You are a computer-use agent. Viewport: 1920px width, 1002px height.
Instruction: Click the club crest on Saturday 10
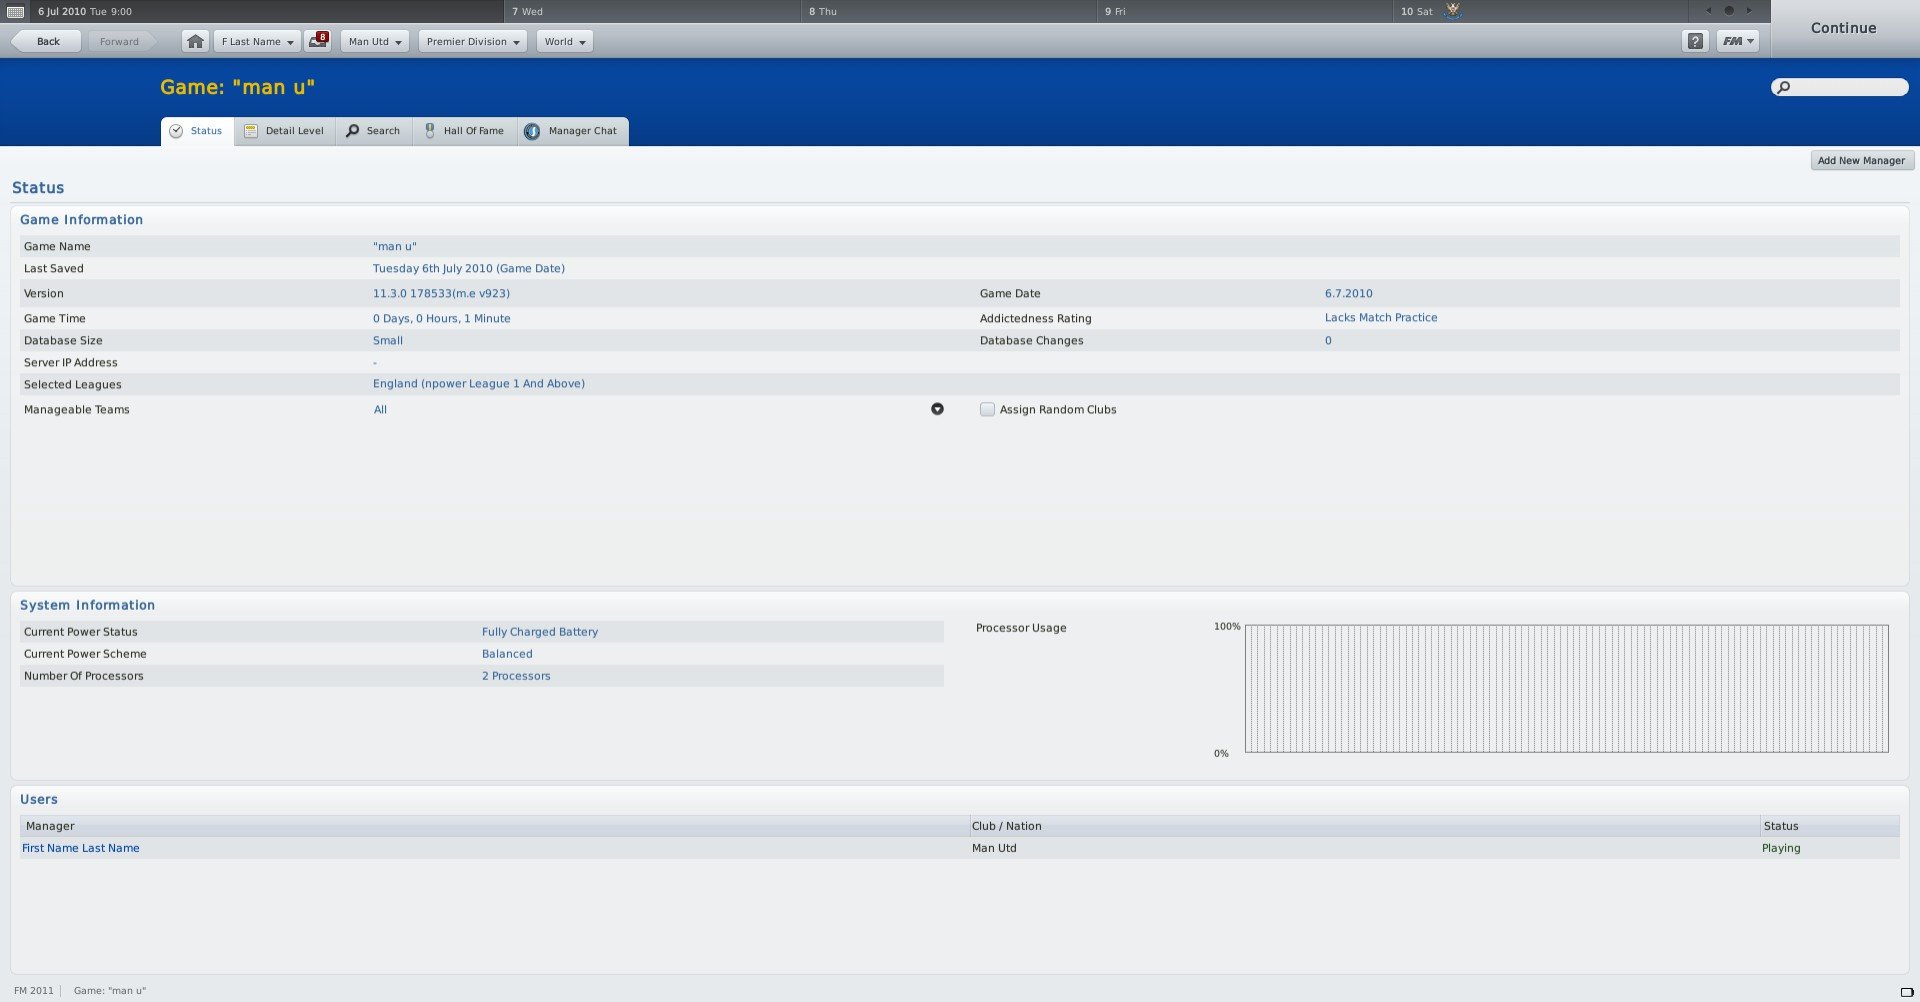(1453, 11)
